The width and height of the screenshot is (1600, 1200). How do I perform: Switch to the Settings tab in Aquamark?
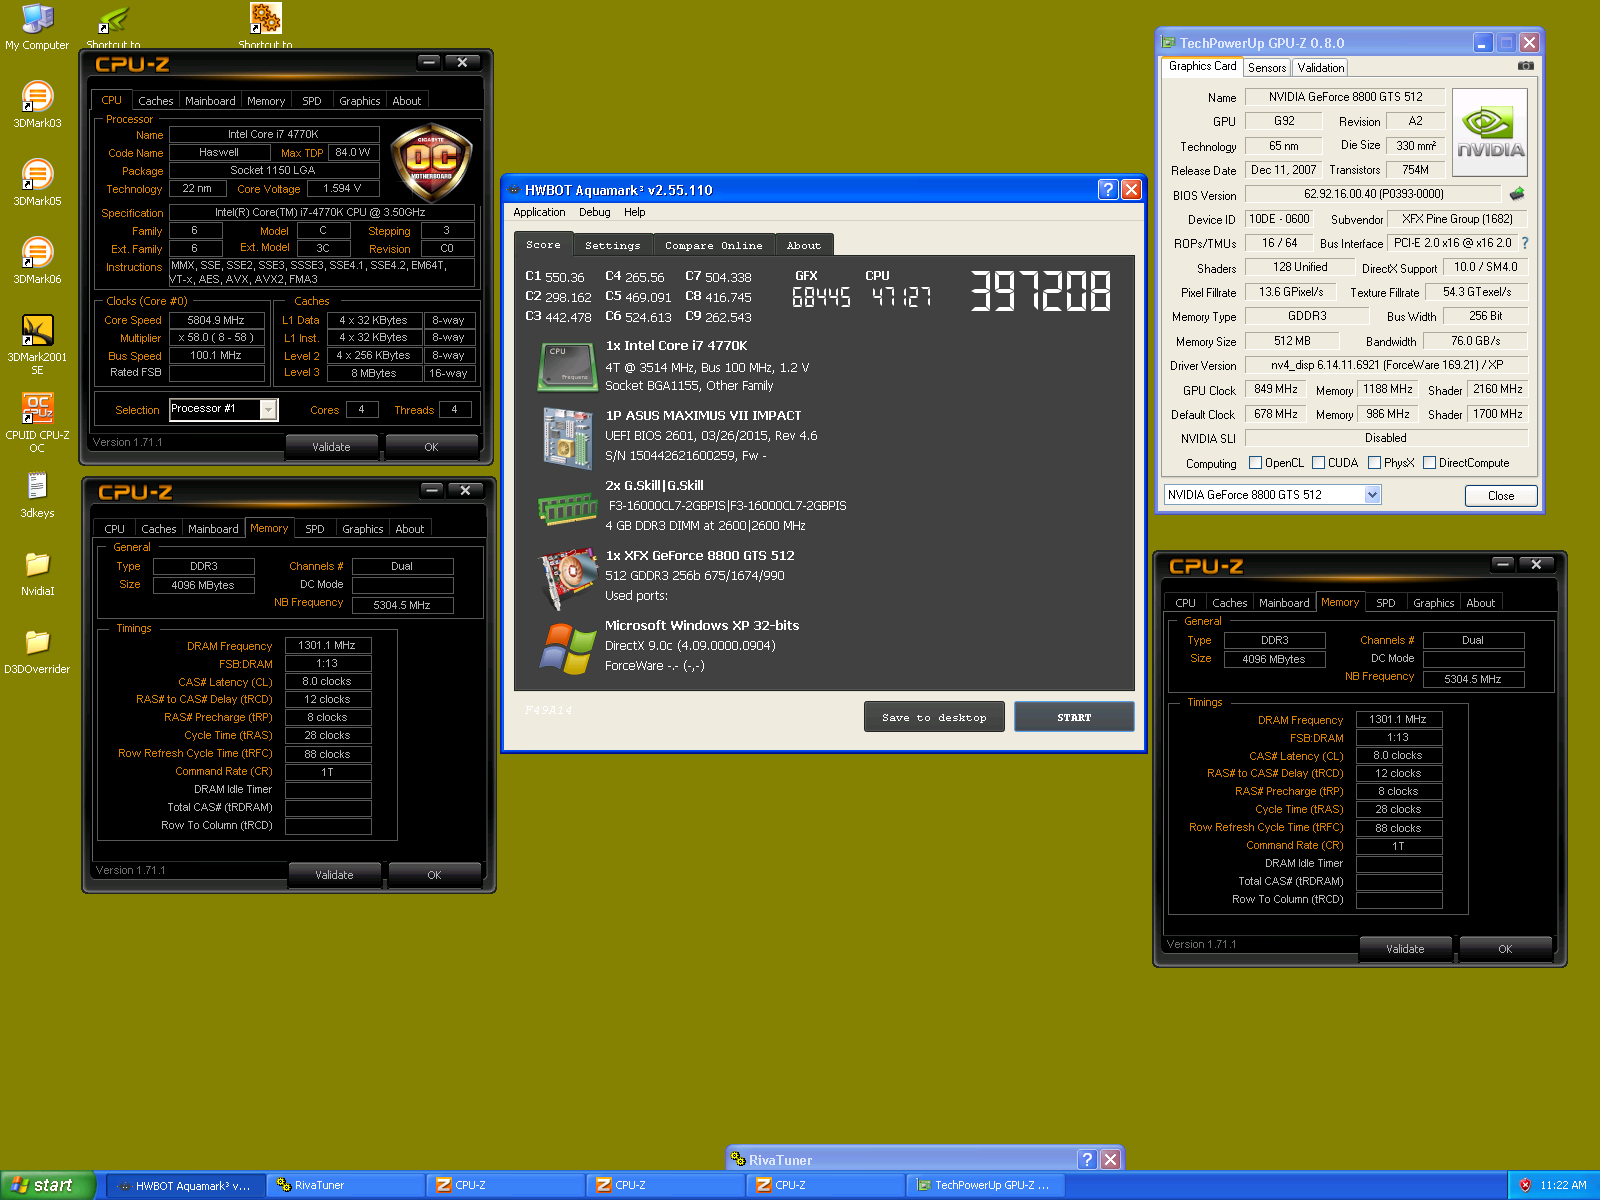pyautogui.click(x=612, y=245)
